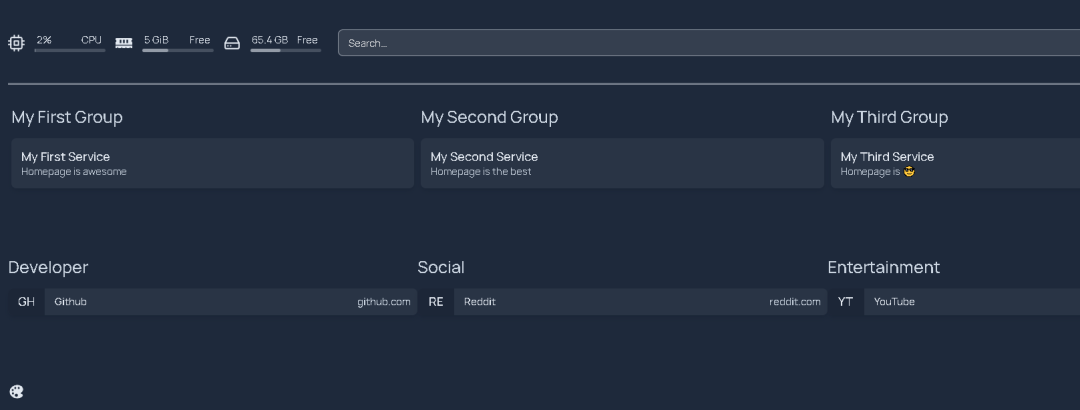Collapse the My Third Group section
The width and height of the screenshot is (1080, 410).
click(889, 117)
